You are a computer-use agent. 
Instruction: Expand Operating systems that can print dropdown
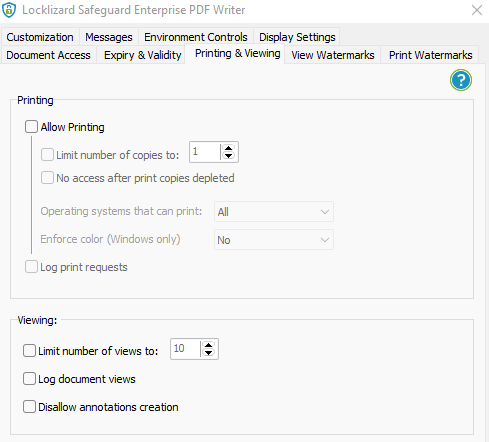pos(274,212)
